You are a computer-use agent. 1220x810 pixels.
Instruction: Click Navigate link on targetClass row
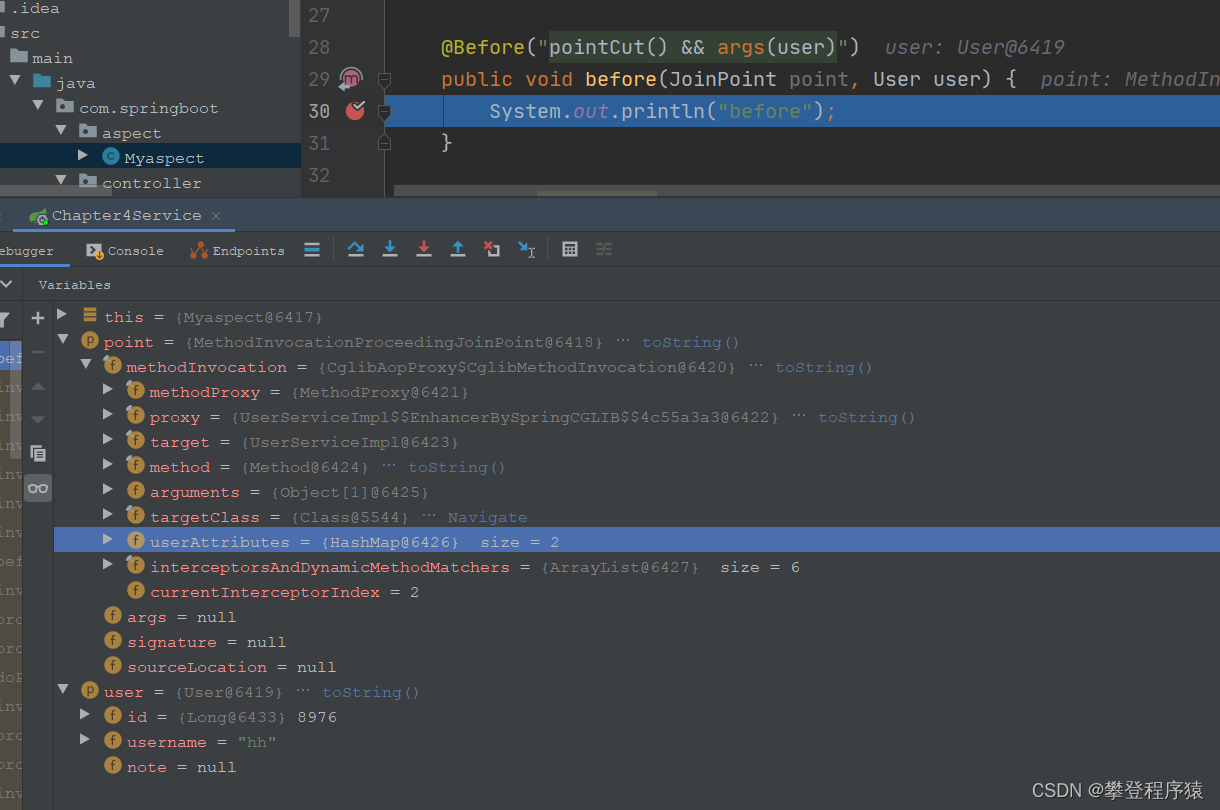pos(487,517)
